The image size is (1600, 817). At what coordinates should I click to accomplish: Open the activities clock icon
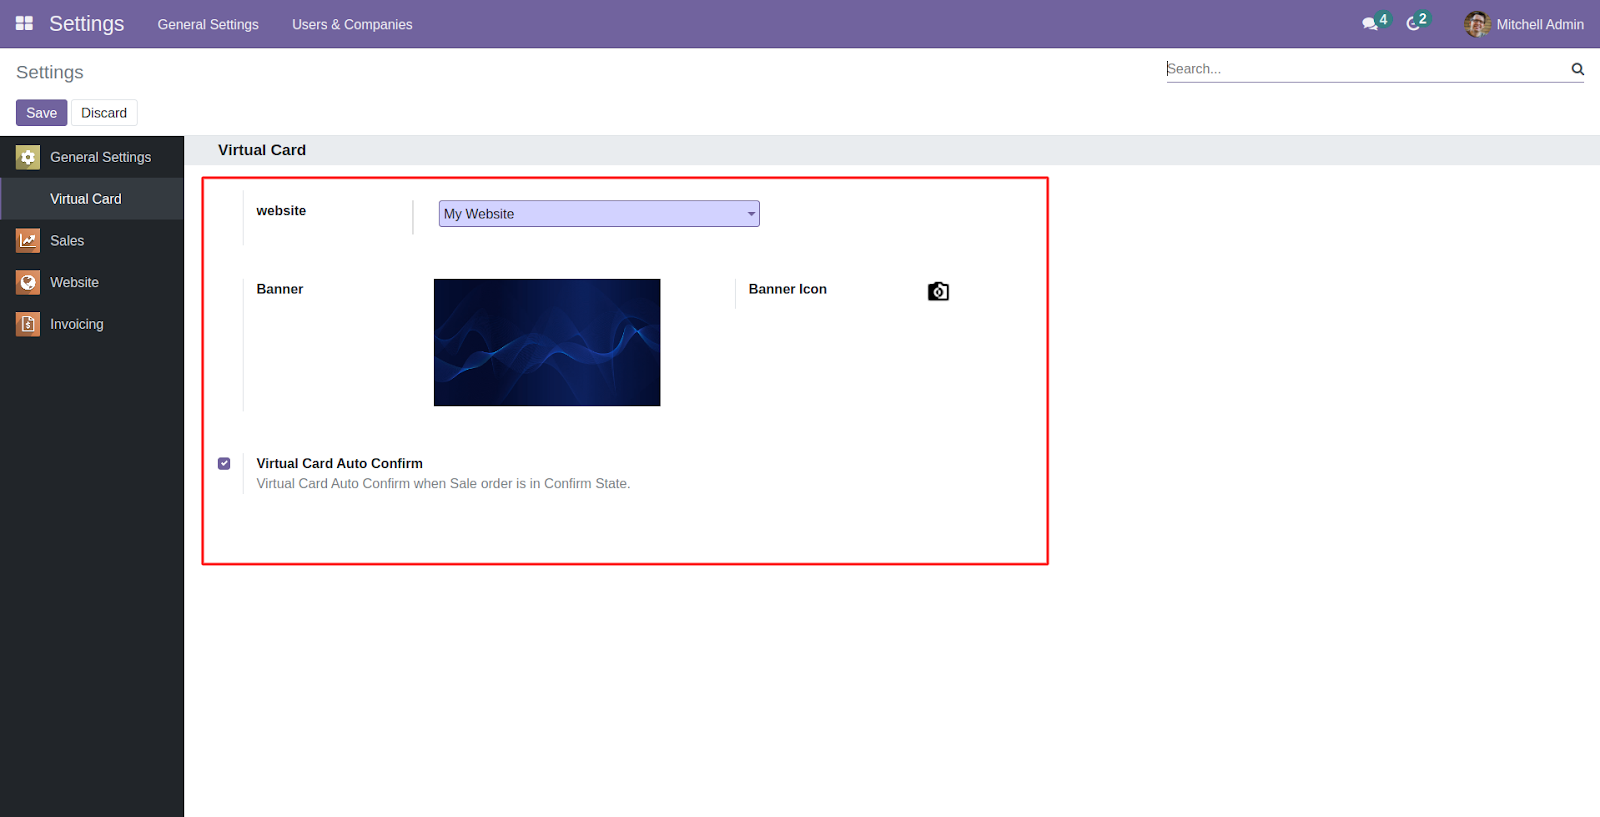1413,24
